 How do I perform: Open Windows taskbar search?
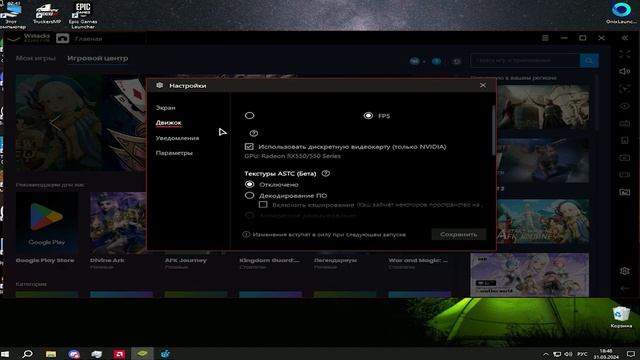[x=27, y=354]
